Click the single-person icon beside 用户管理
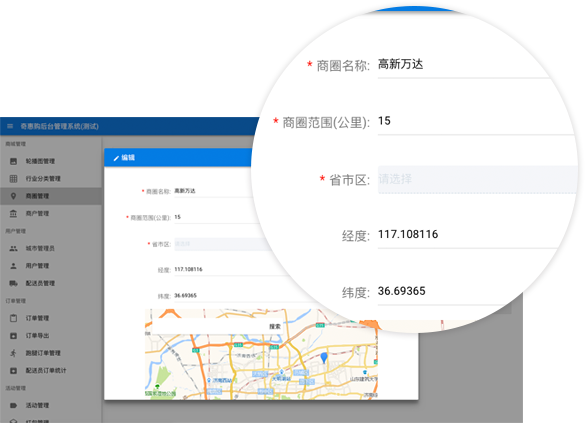The width and height of the screenshot is (585, 423). 13,266
